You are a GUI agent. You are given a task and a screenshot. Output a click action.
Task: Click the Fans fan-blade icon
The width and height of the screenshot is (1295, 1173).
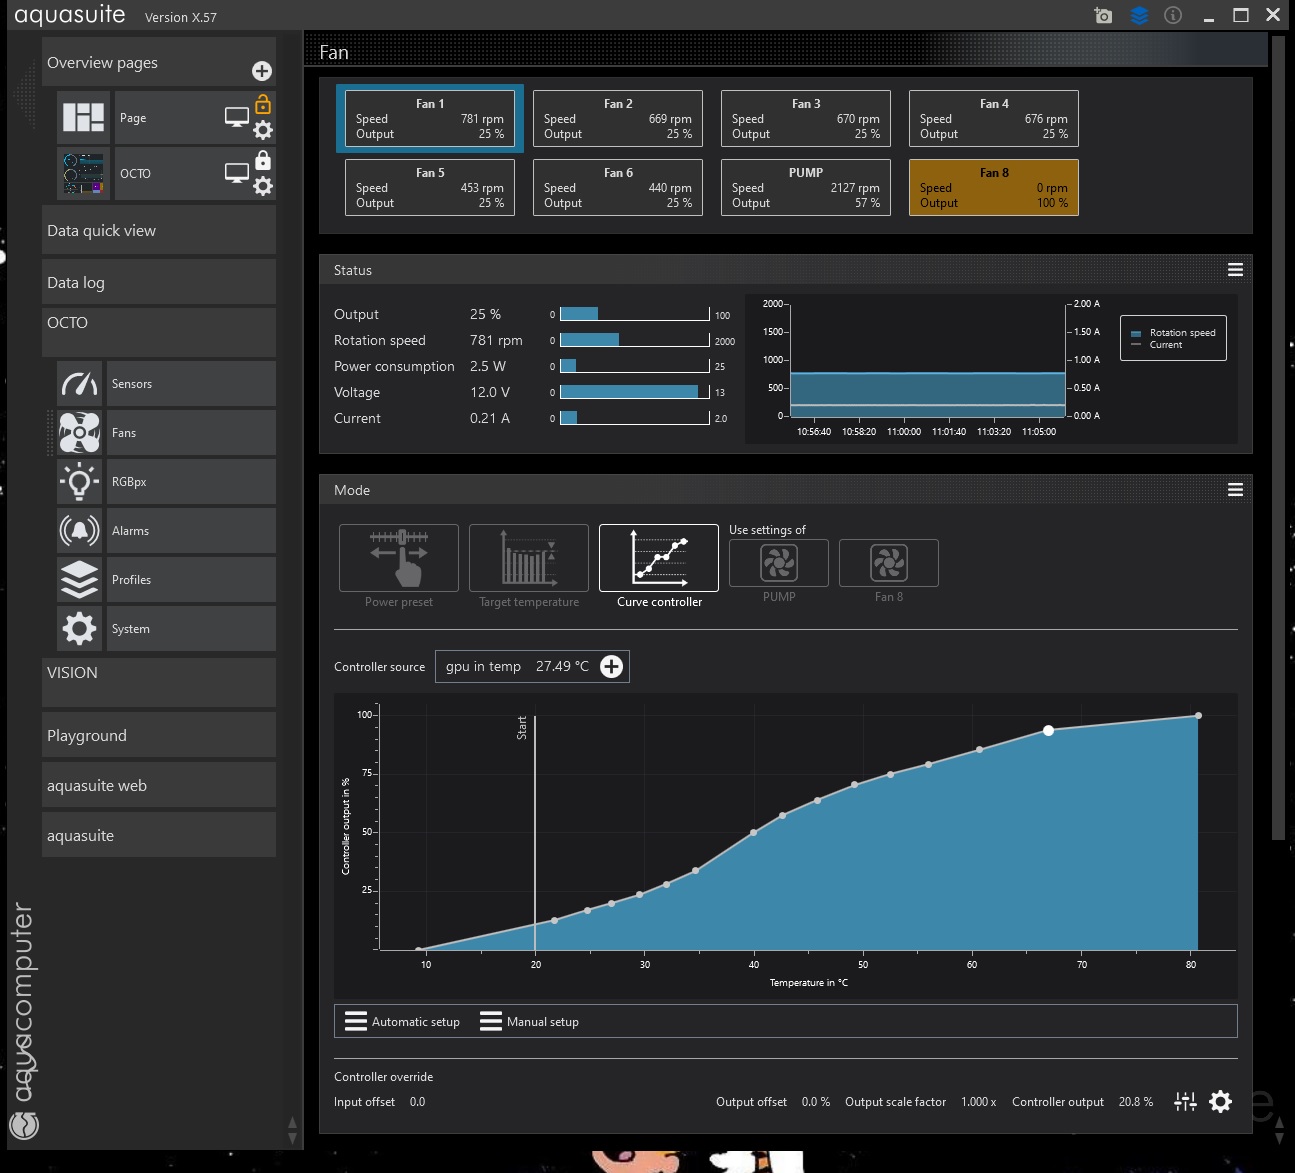(80, 433)
